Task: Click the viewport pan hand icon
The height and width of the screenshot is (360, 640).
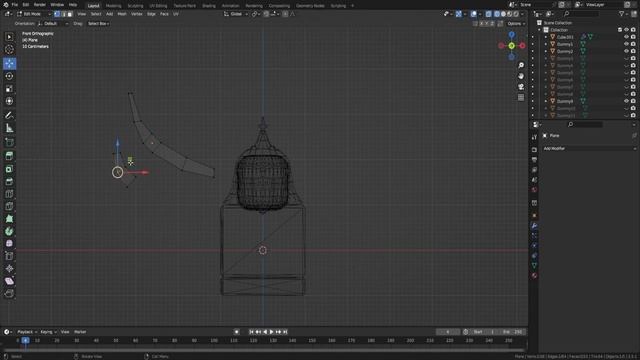Action: tap(521, 76)
